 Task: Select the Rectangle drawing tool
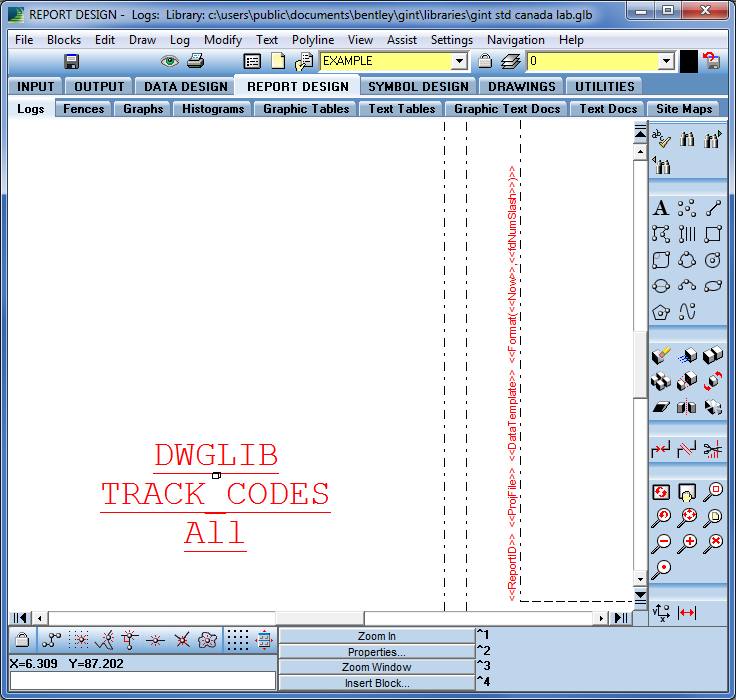pos(713,233)
